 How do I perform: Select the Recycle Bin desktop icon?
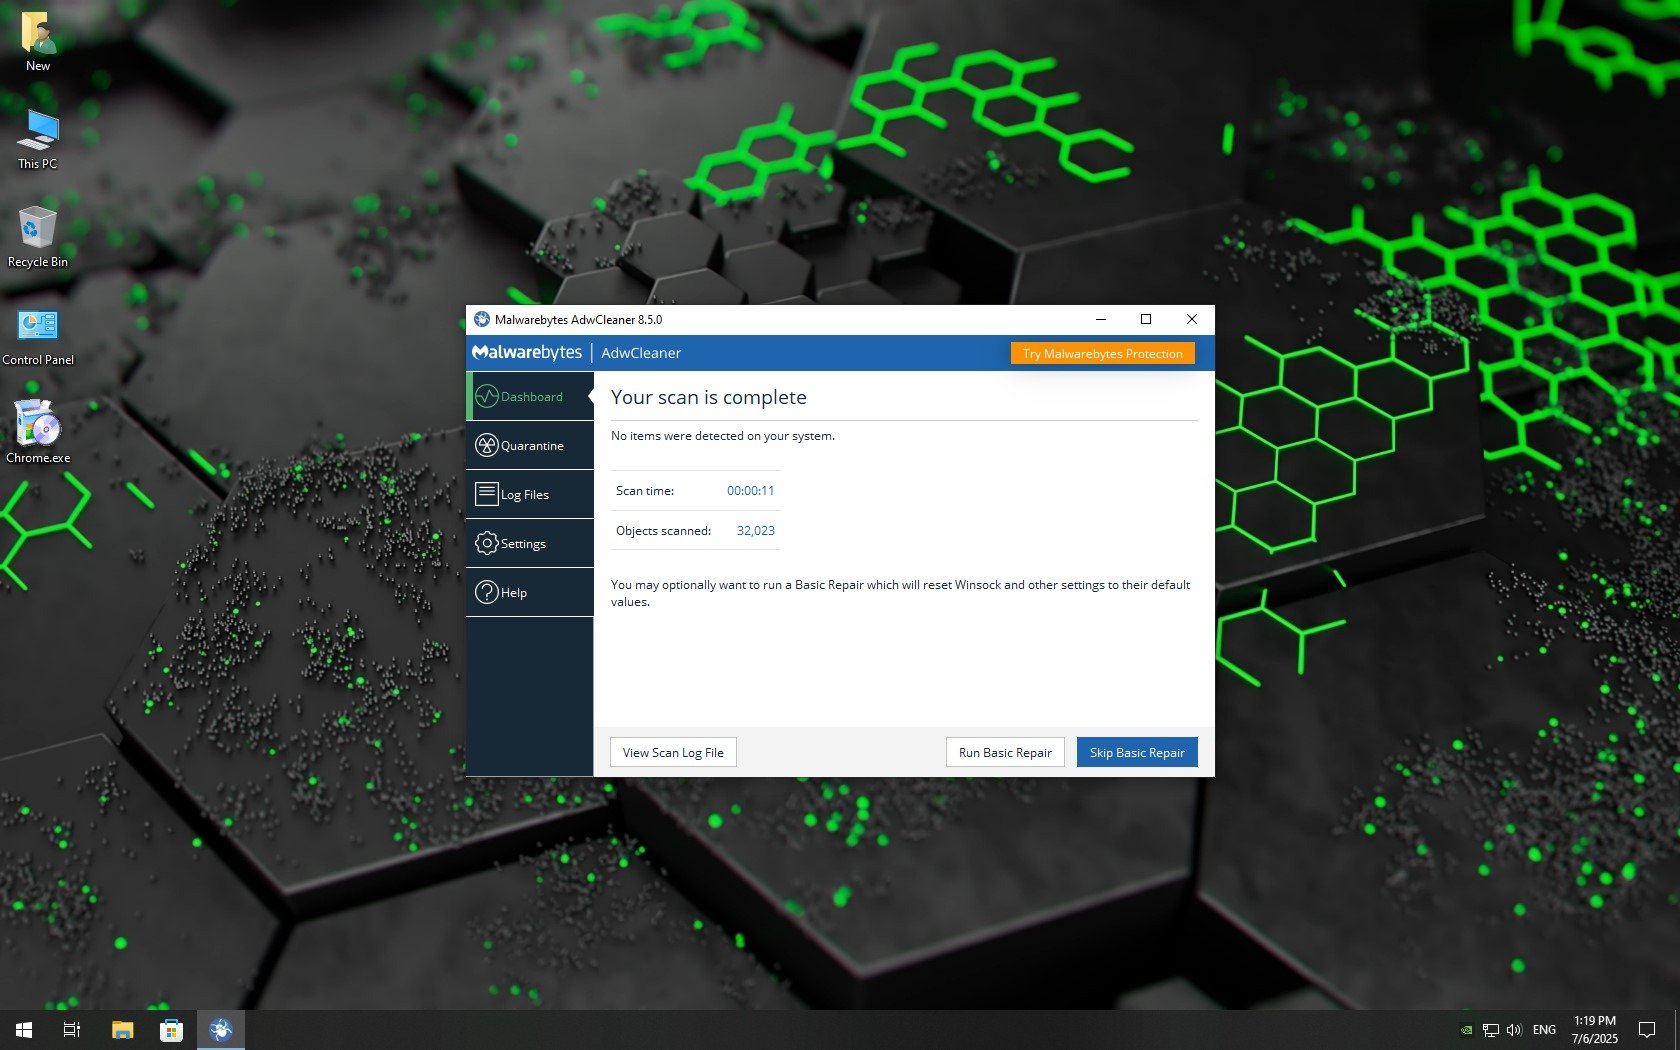coord(38,238)
